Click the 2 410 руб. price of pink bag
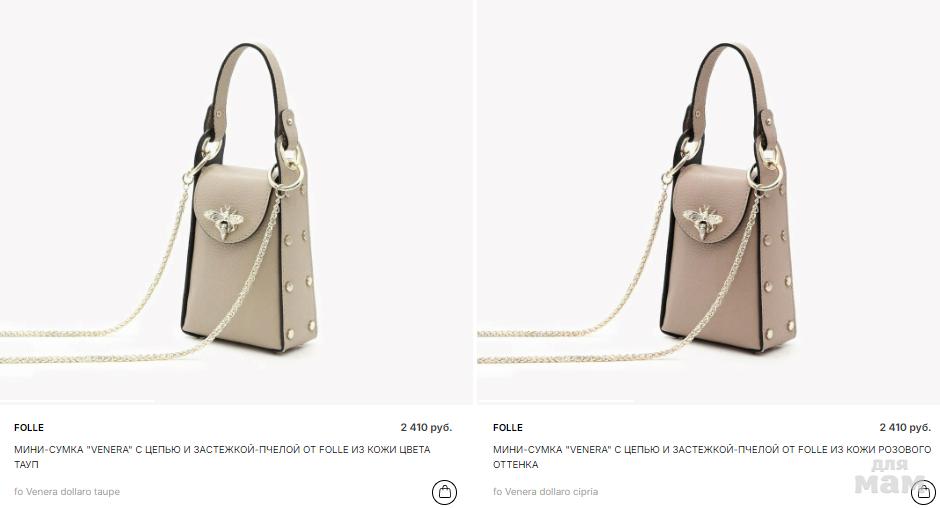 tap(905, 428)
